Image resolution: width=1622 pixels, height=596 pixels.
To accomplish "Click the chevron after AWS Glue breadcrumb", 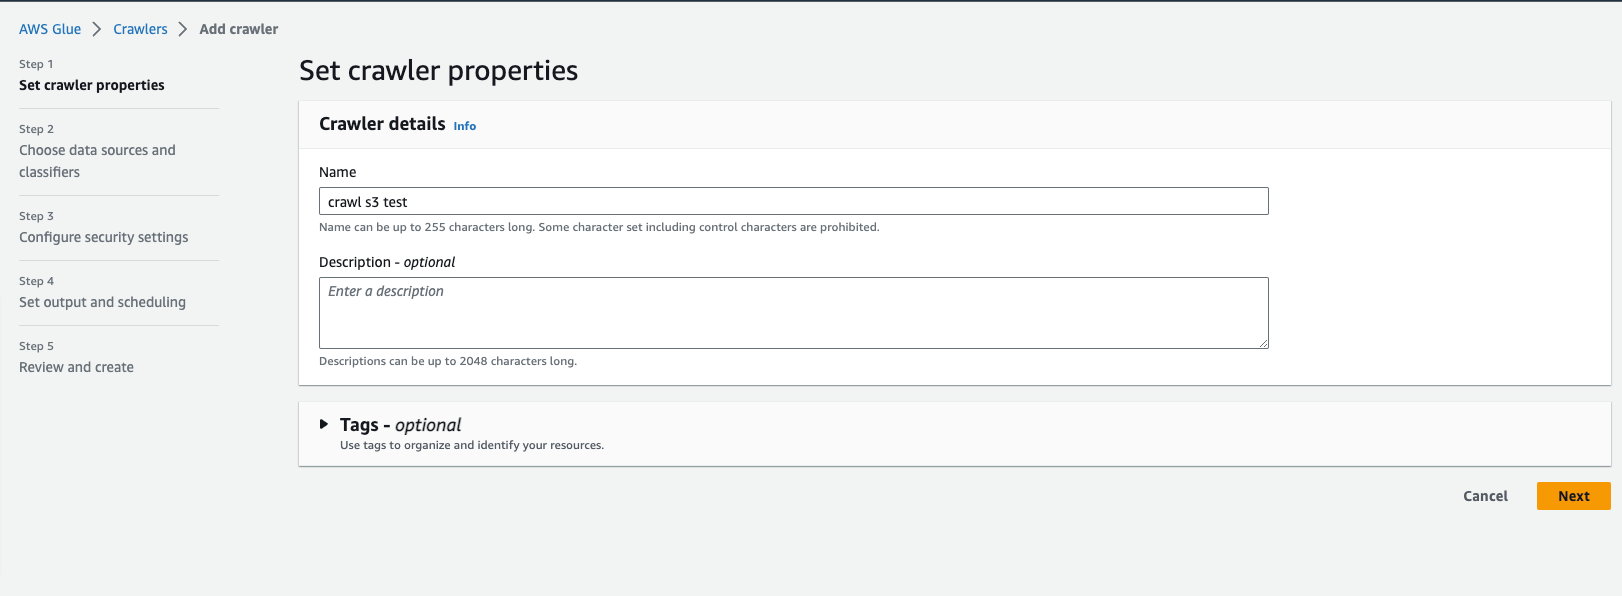I will (97, 29).
